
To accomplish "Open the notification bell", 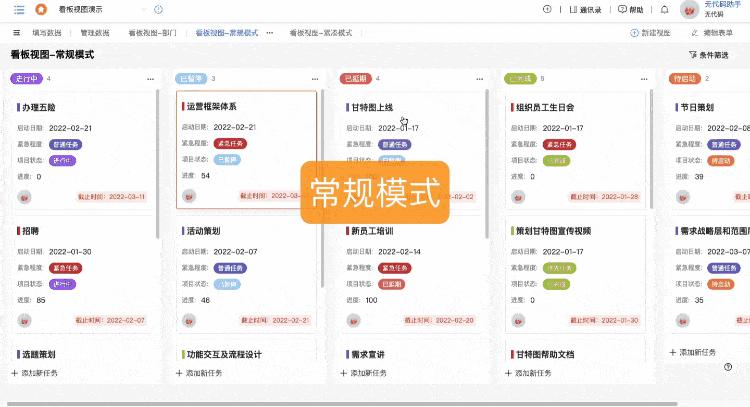I will coord(664,10).
